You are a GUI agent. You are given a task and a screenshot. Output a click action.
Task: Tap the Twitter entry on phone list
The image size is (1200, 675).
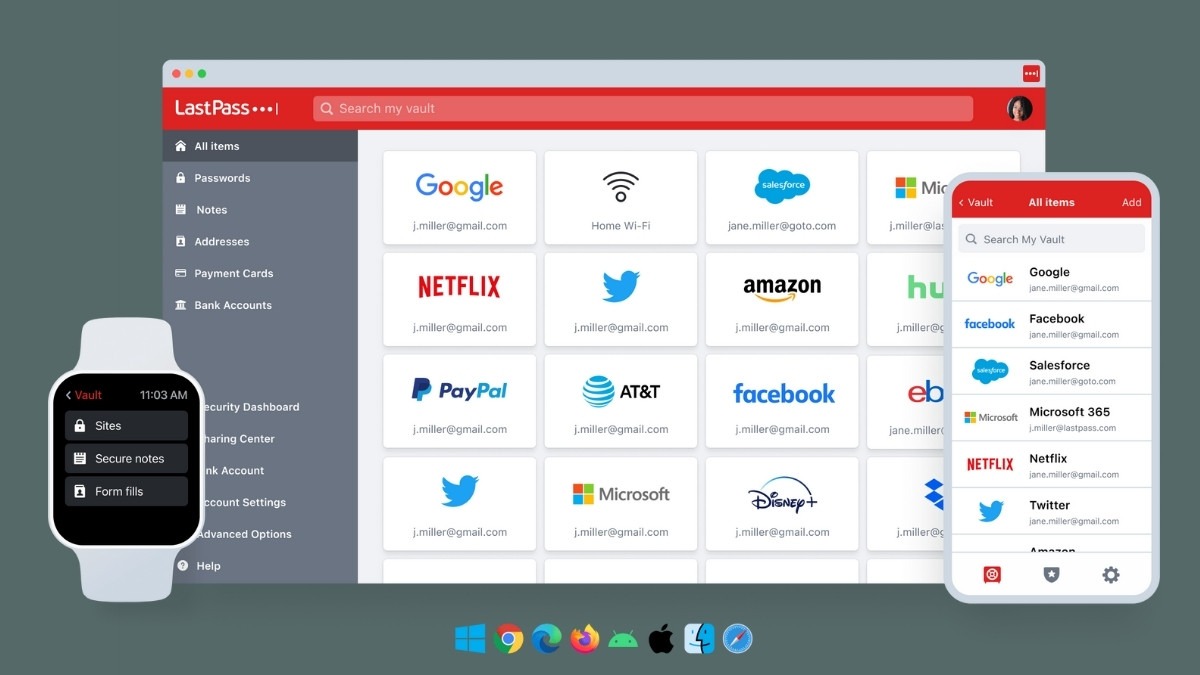coord(1051,512)
